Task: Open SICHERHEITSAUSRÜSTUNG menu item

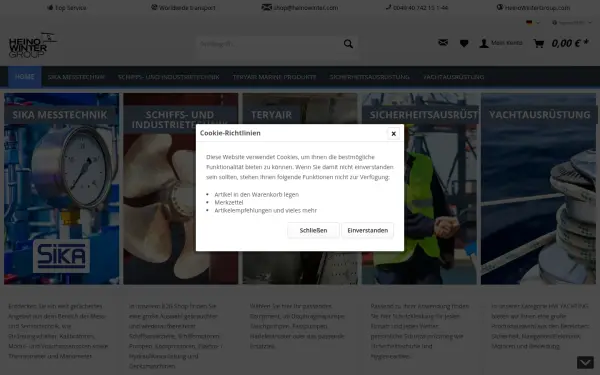Action: coord(369,77)
